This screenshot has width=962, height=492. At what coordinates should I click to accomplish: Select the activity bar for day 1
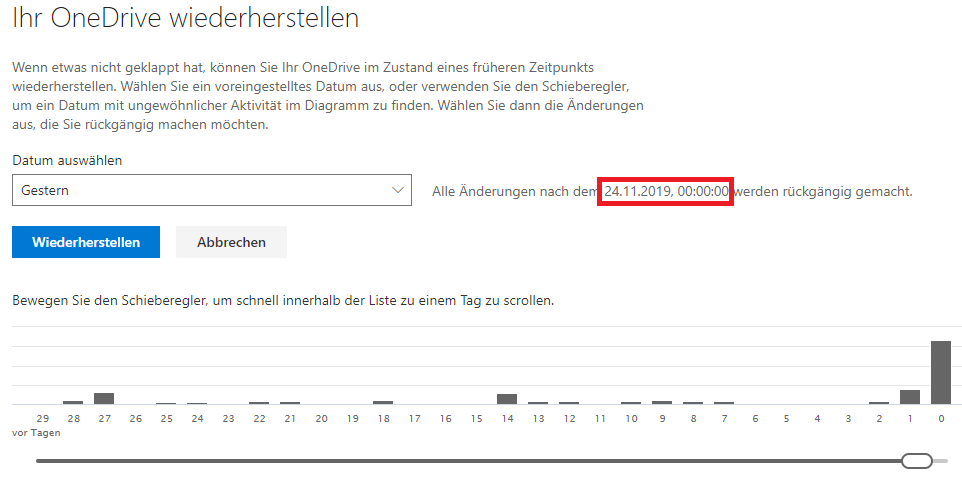[910, 397]
